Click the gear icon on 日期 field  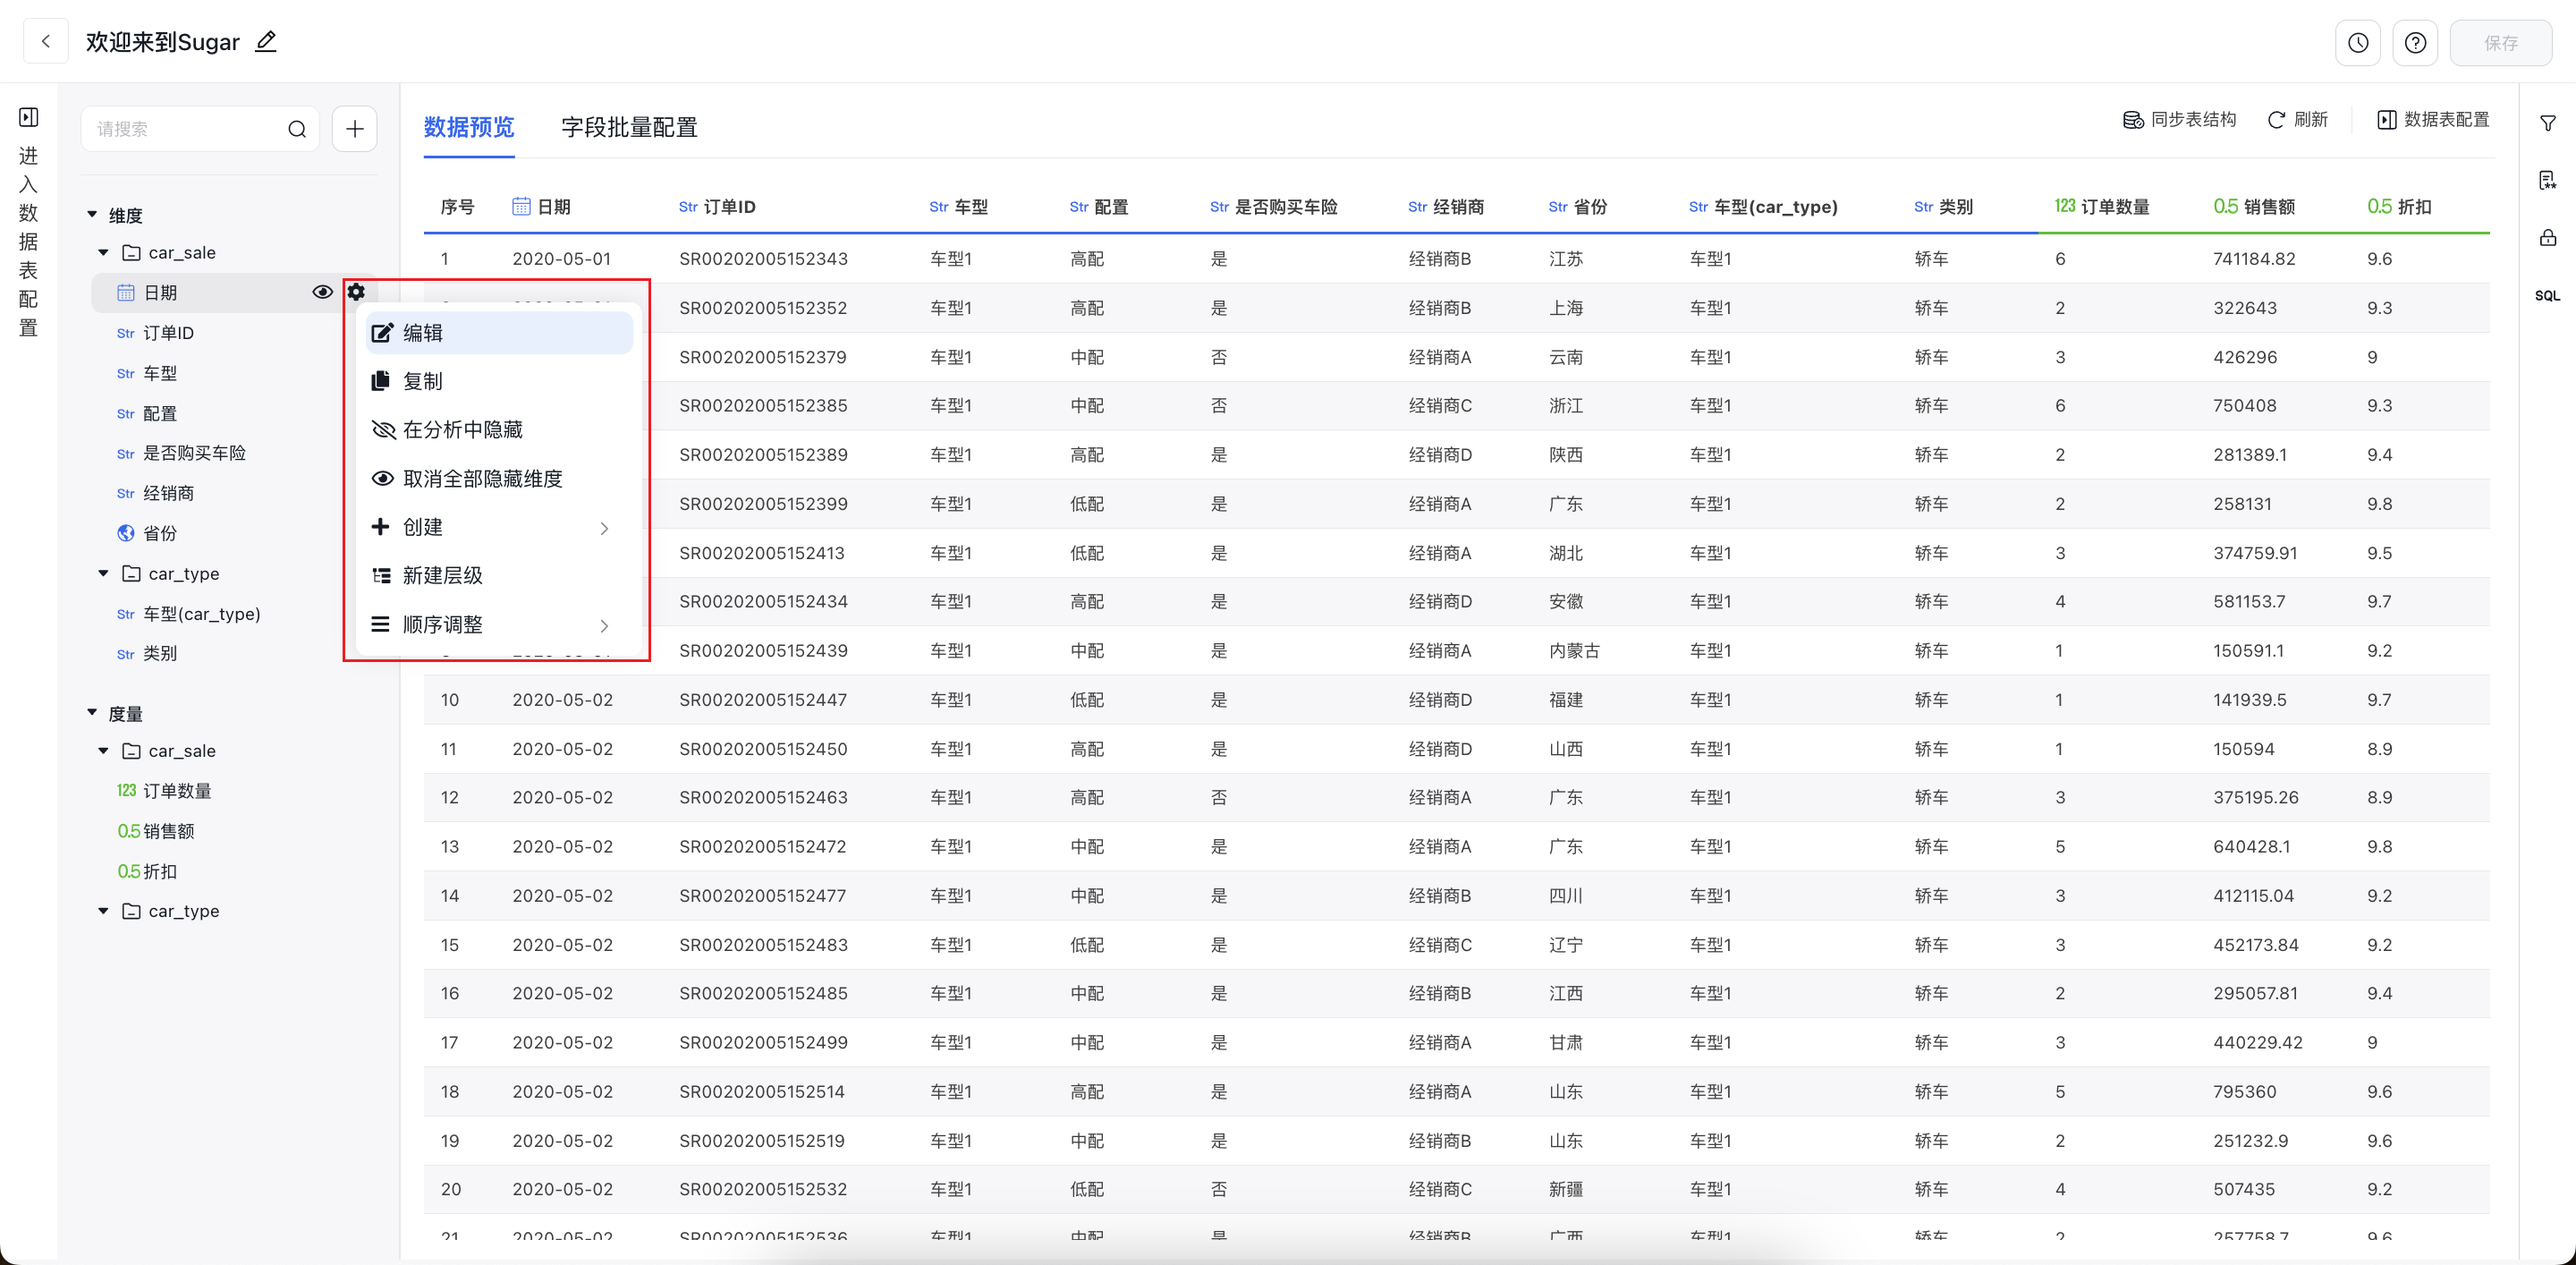coord(356,292)
